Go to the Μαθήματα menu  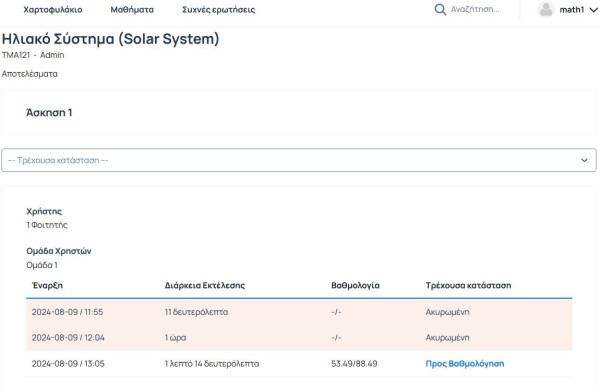(x=132, y=10)
